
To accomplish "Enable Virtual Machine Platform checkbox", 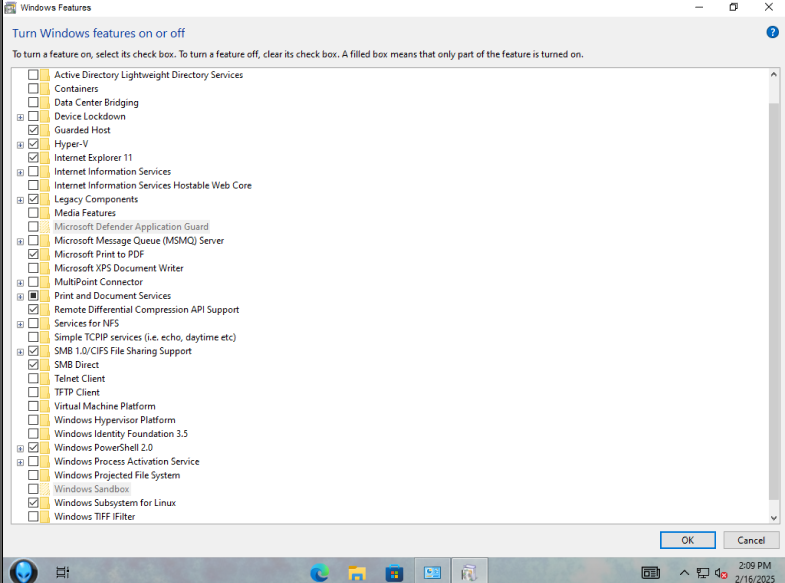I will 33,406.
